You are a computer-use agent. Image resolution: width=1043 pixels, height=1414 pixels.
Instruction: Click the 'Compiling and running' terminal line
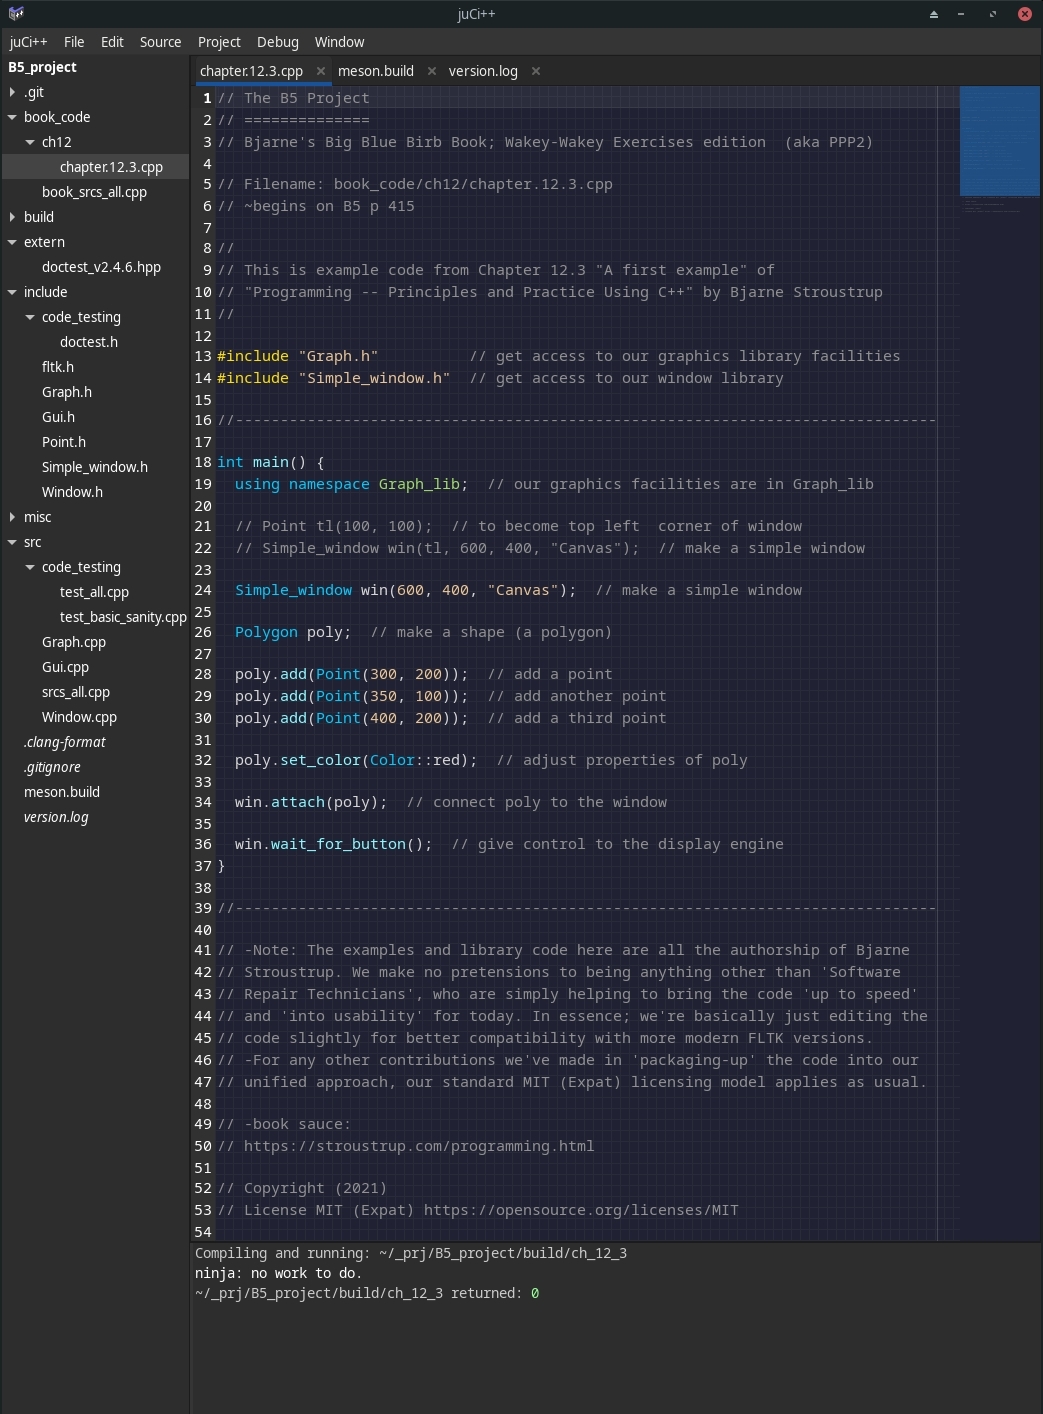411,1253
